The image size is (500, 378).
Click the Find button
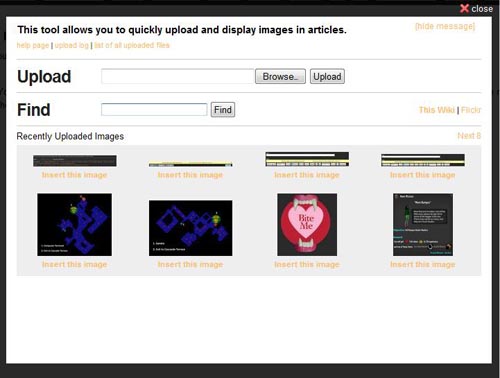pyautogui.click(x=223, y=110)
